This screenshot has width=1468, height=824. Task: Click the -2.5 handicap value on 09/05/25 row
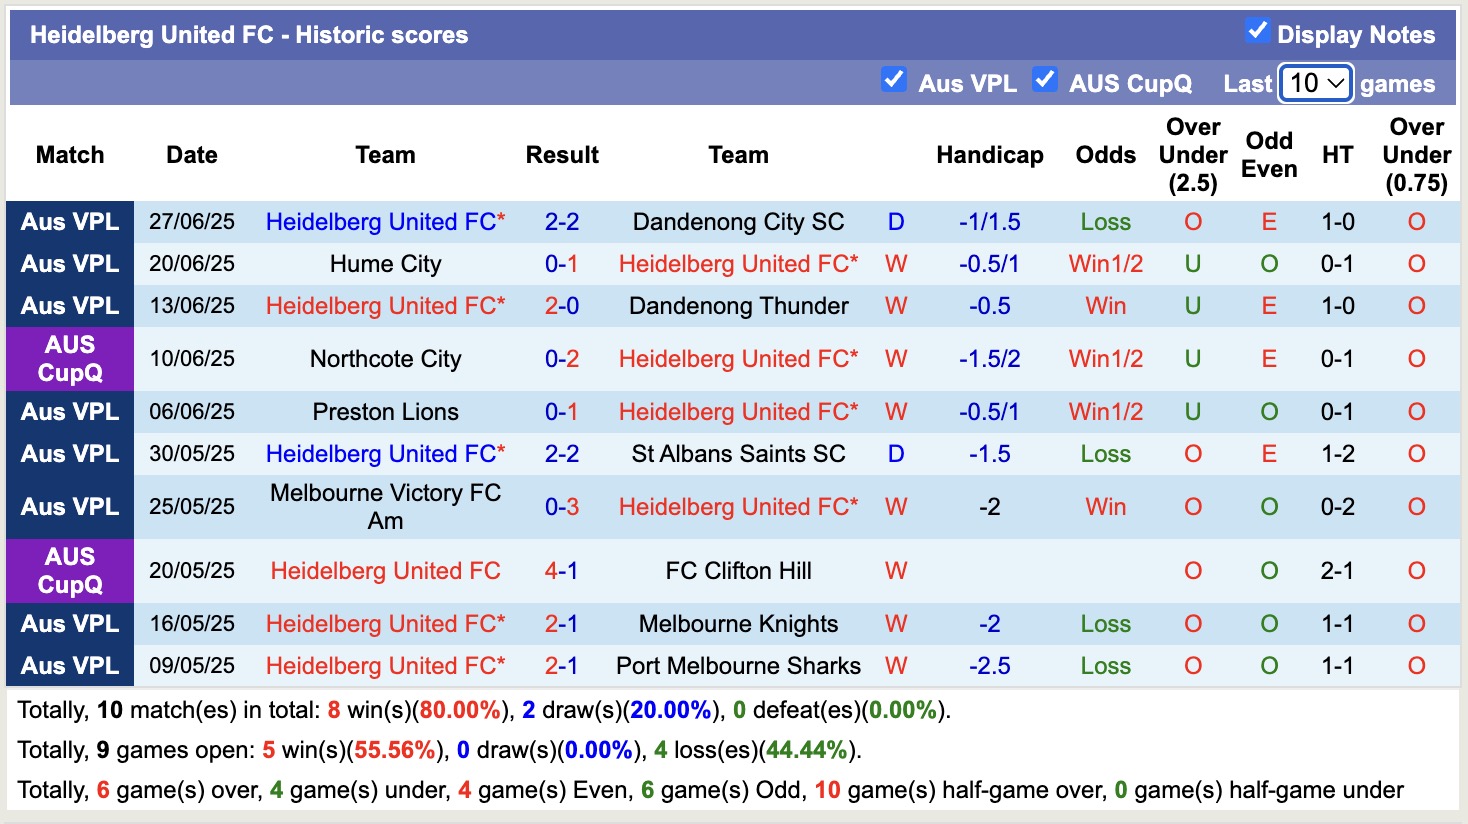[x=989, y=665]
